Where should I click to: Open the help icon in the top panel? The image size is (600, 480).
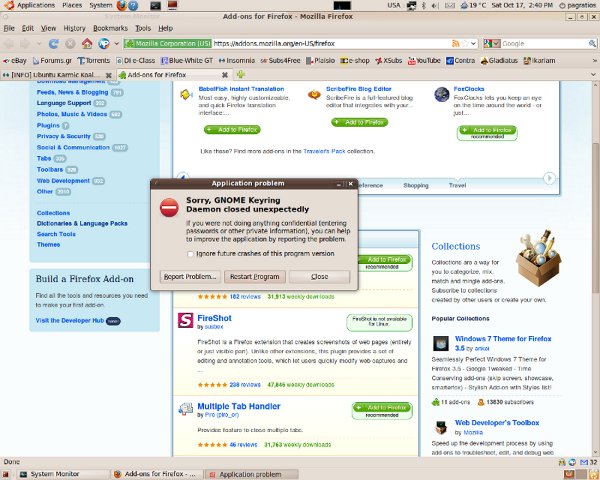click(133, 5)
